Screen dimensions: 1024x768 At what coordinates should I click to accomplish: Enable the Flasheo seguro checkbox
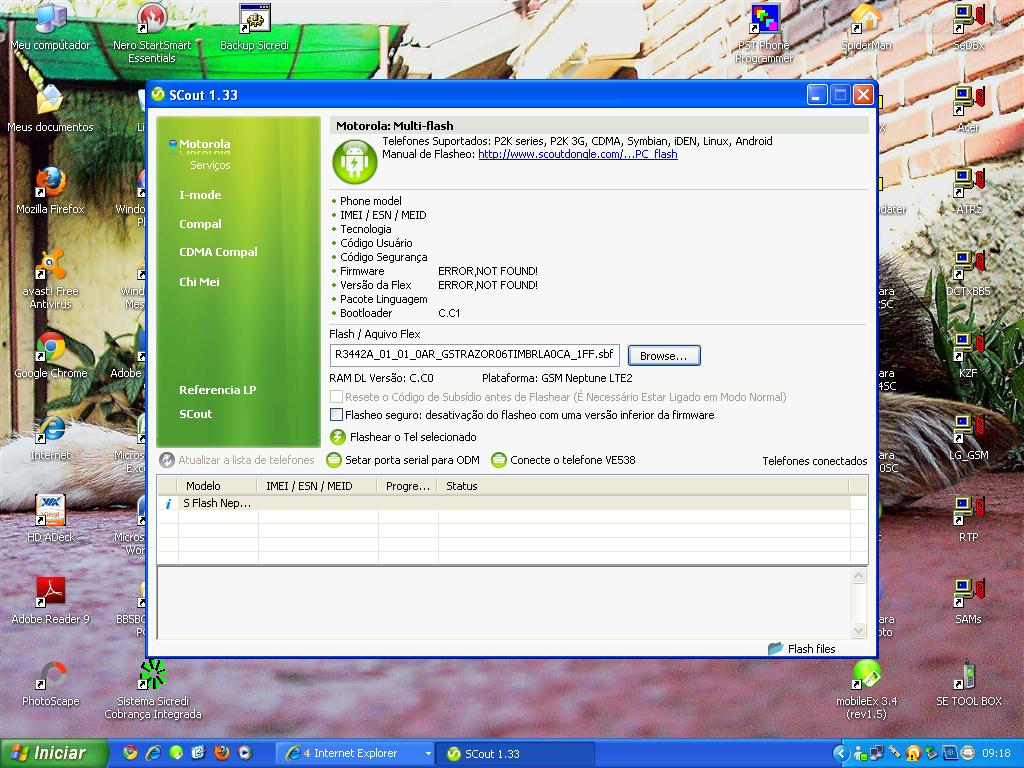tap(336, 414)
